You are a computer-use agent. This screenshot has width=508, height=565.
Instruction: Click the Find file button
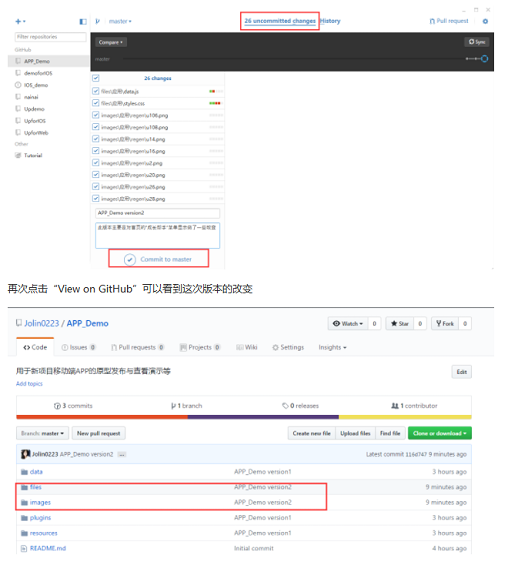[390, 433]
